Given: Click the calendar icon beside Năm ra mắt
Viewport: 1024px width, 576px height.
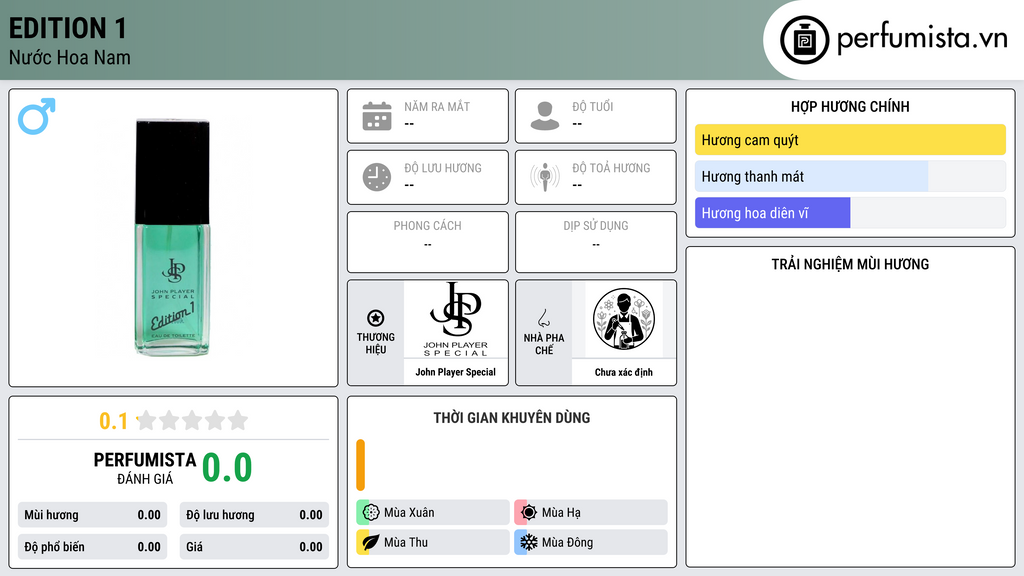Looking at the screenshot, I should (x=377, y=116).
